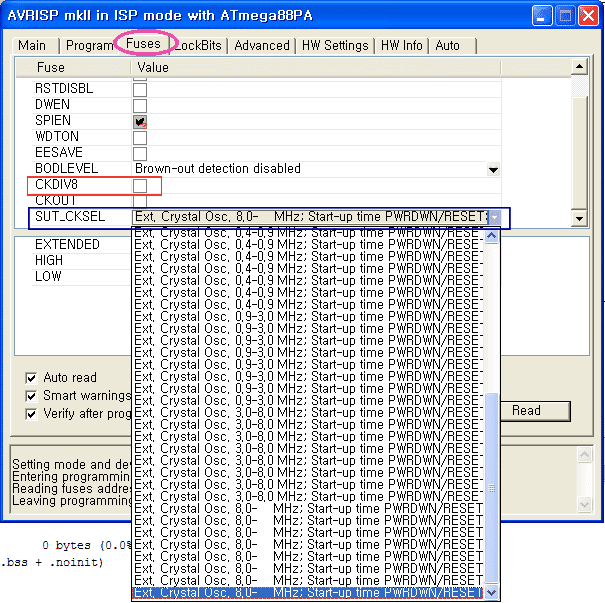Click the log panel scroll-up arrow

pos(585,455)
